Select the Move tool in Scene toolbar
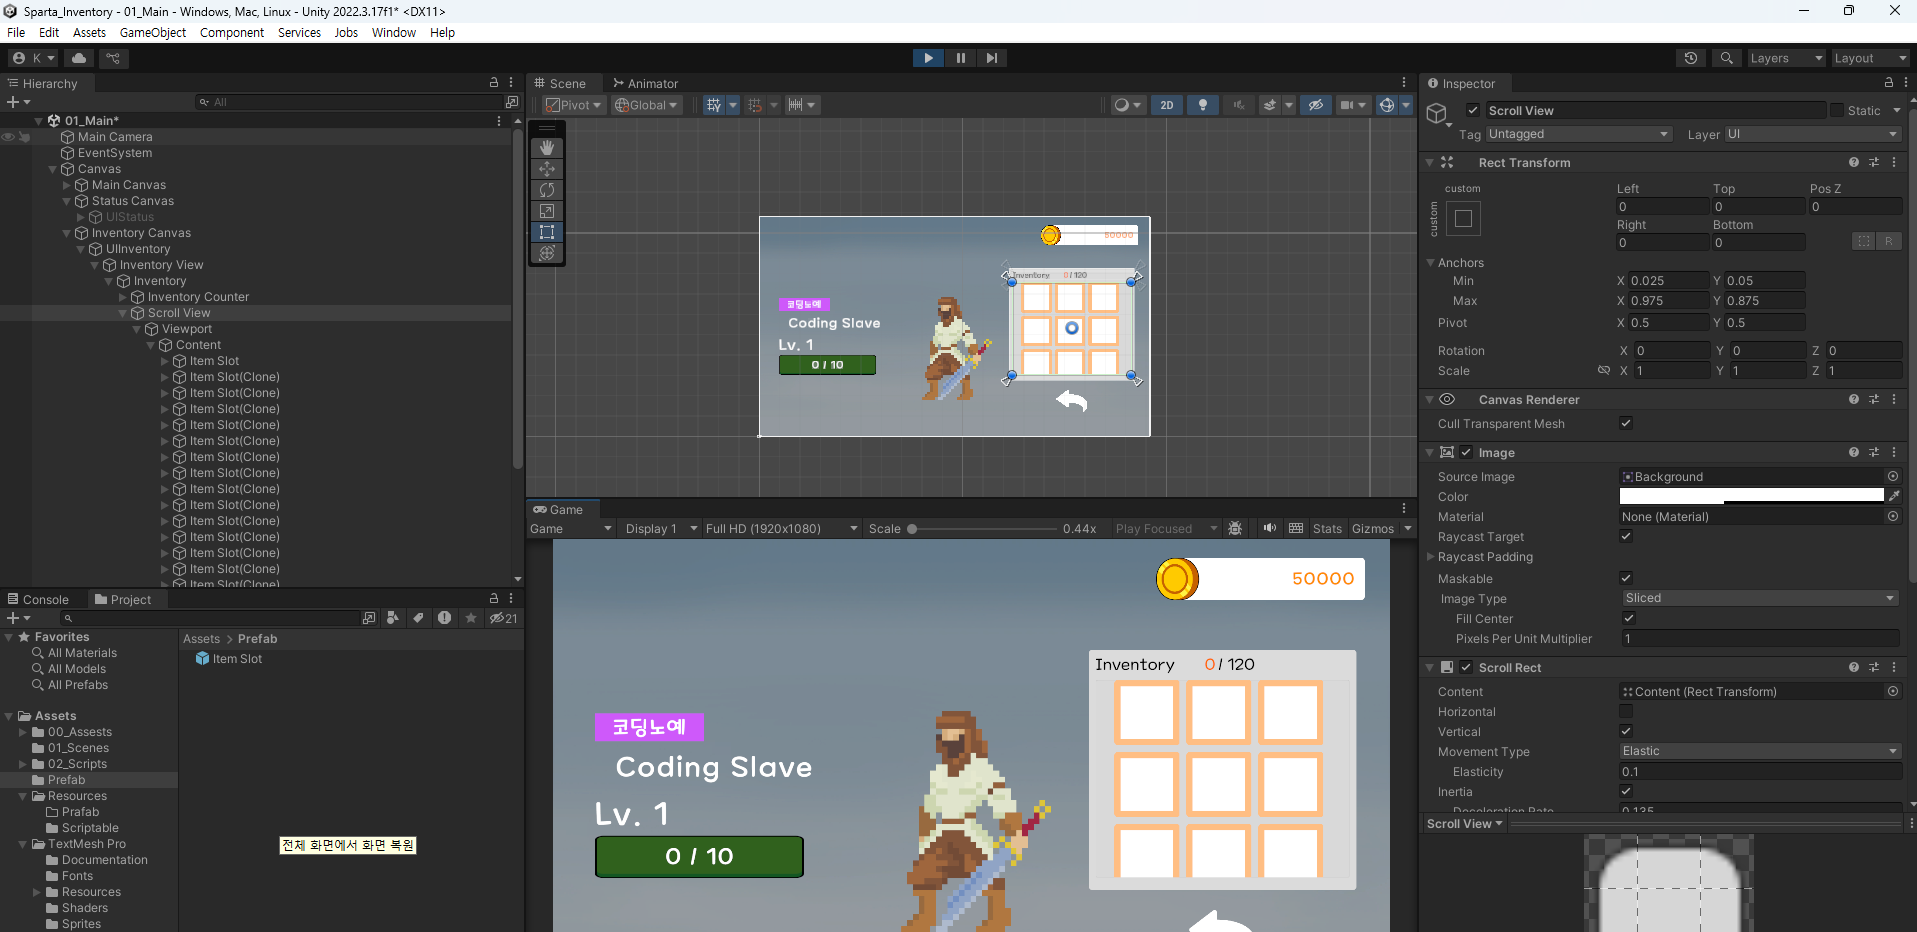Image resolution: width=1917 pixels, height=932 pixels. pyautogui.click(x=547, y=169)
